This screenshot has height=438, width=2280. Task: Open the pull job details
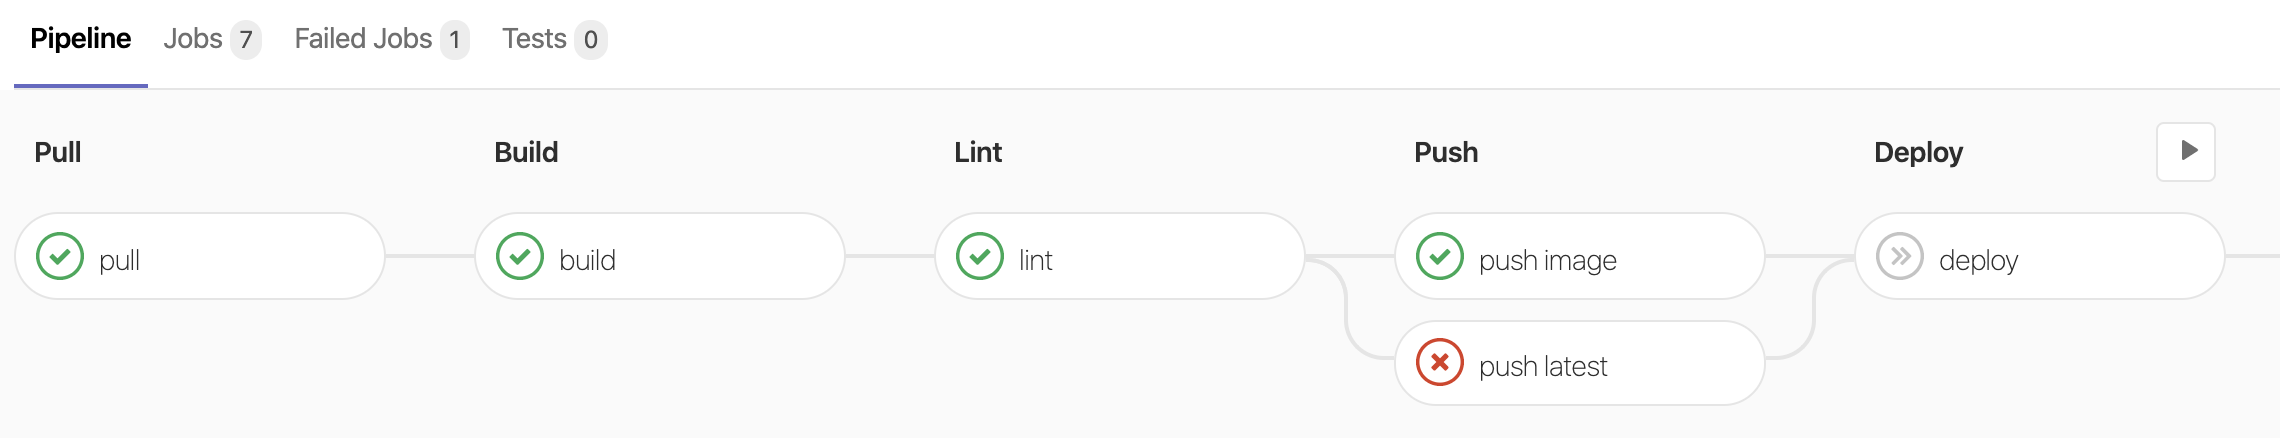tap(200, 256)
